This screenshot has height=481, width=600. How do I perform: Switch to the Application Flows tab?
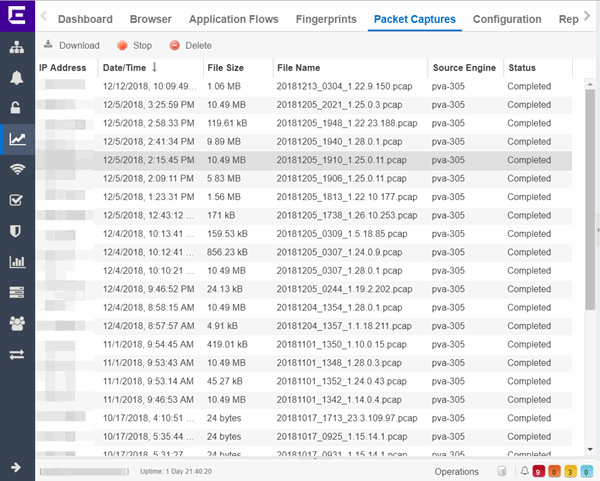click(x=235, y=19)
